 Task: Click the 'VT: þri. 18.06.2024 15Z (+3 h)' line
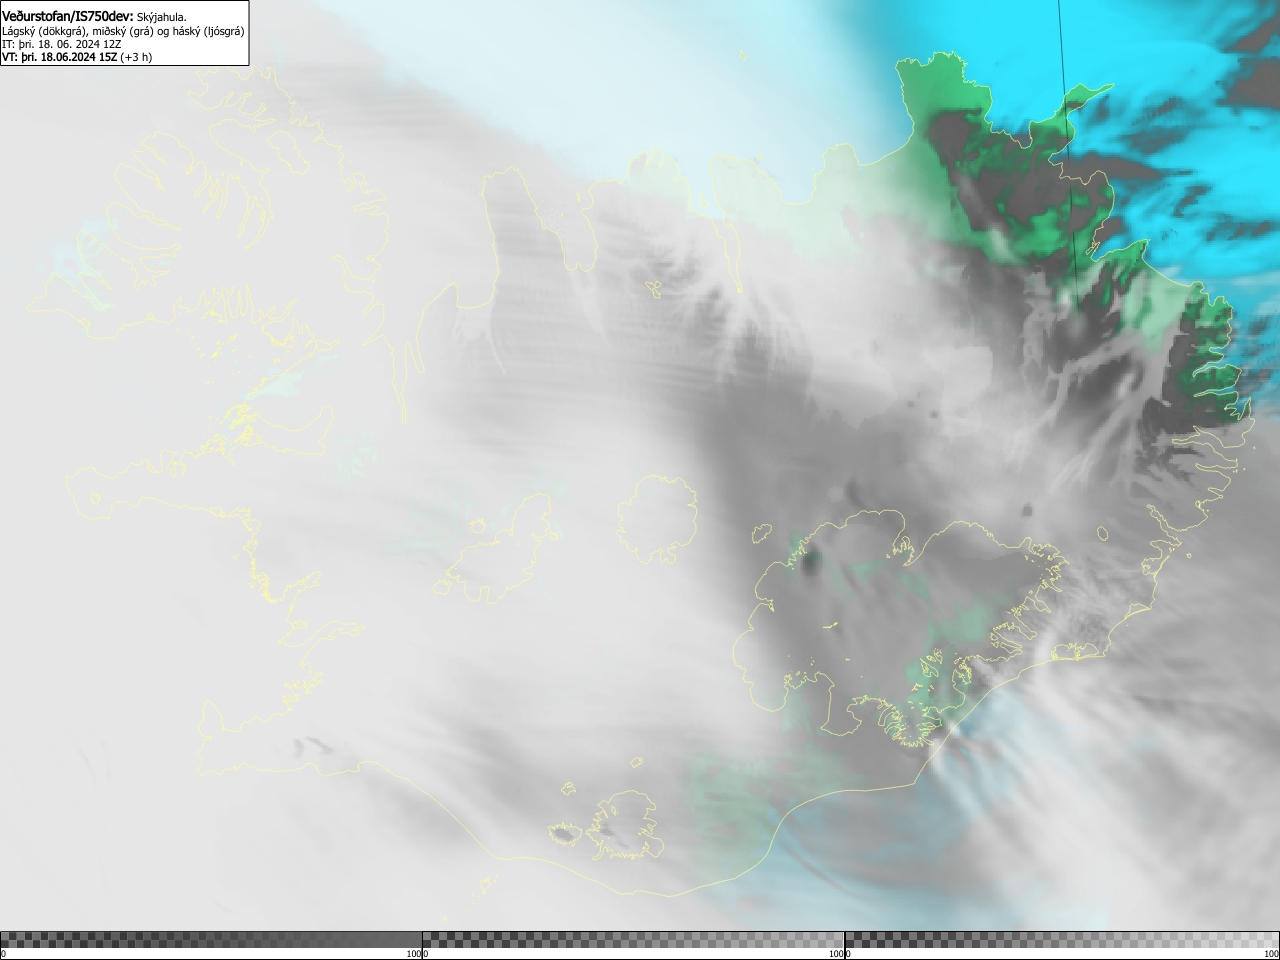pos(77,57)
